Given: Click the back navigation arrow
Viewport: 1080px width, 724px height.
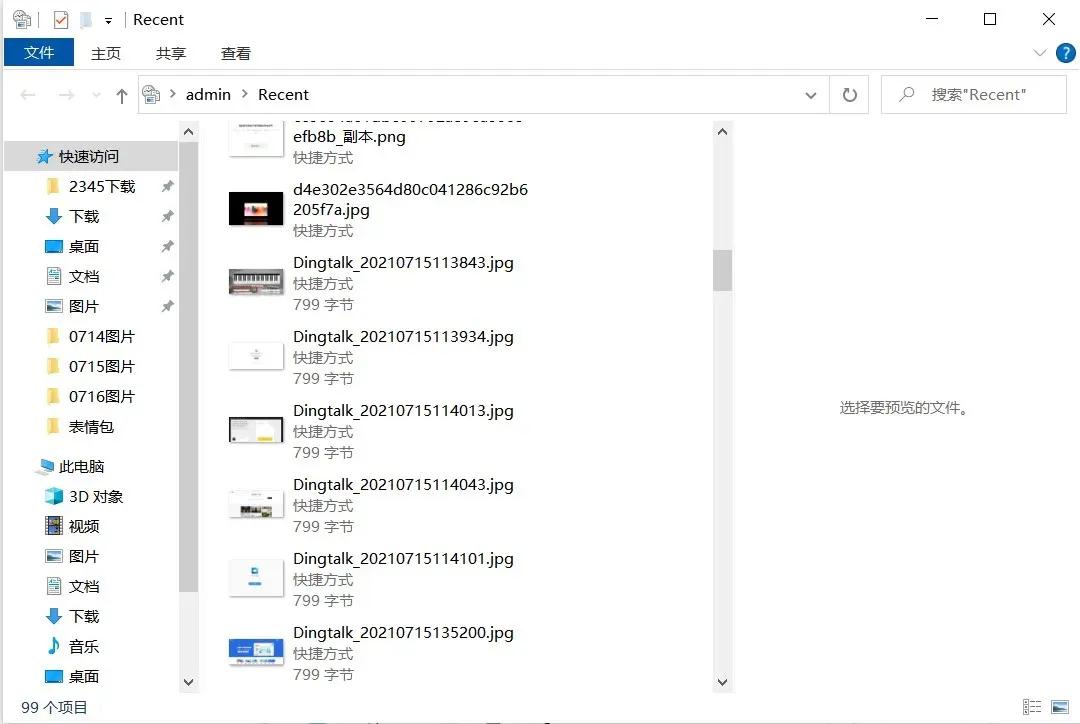Looking at the screenshot, I should pos(27,94).
